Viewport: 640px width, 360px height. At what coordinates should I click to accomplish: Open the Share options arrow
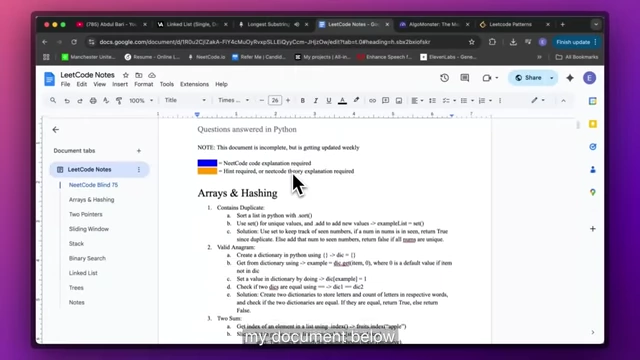point(552,78)
